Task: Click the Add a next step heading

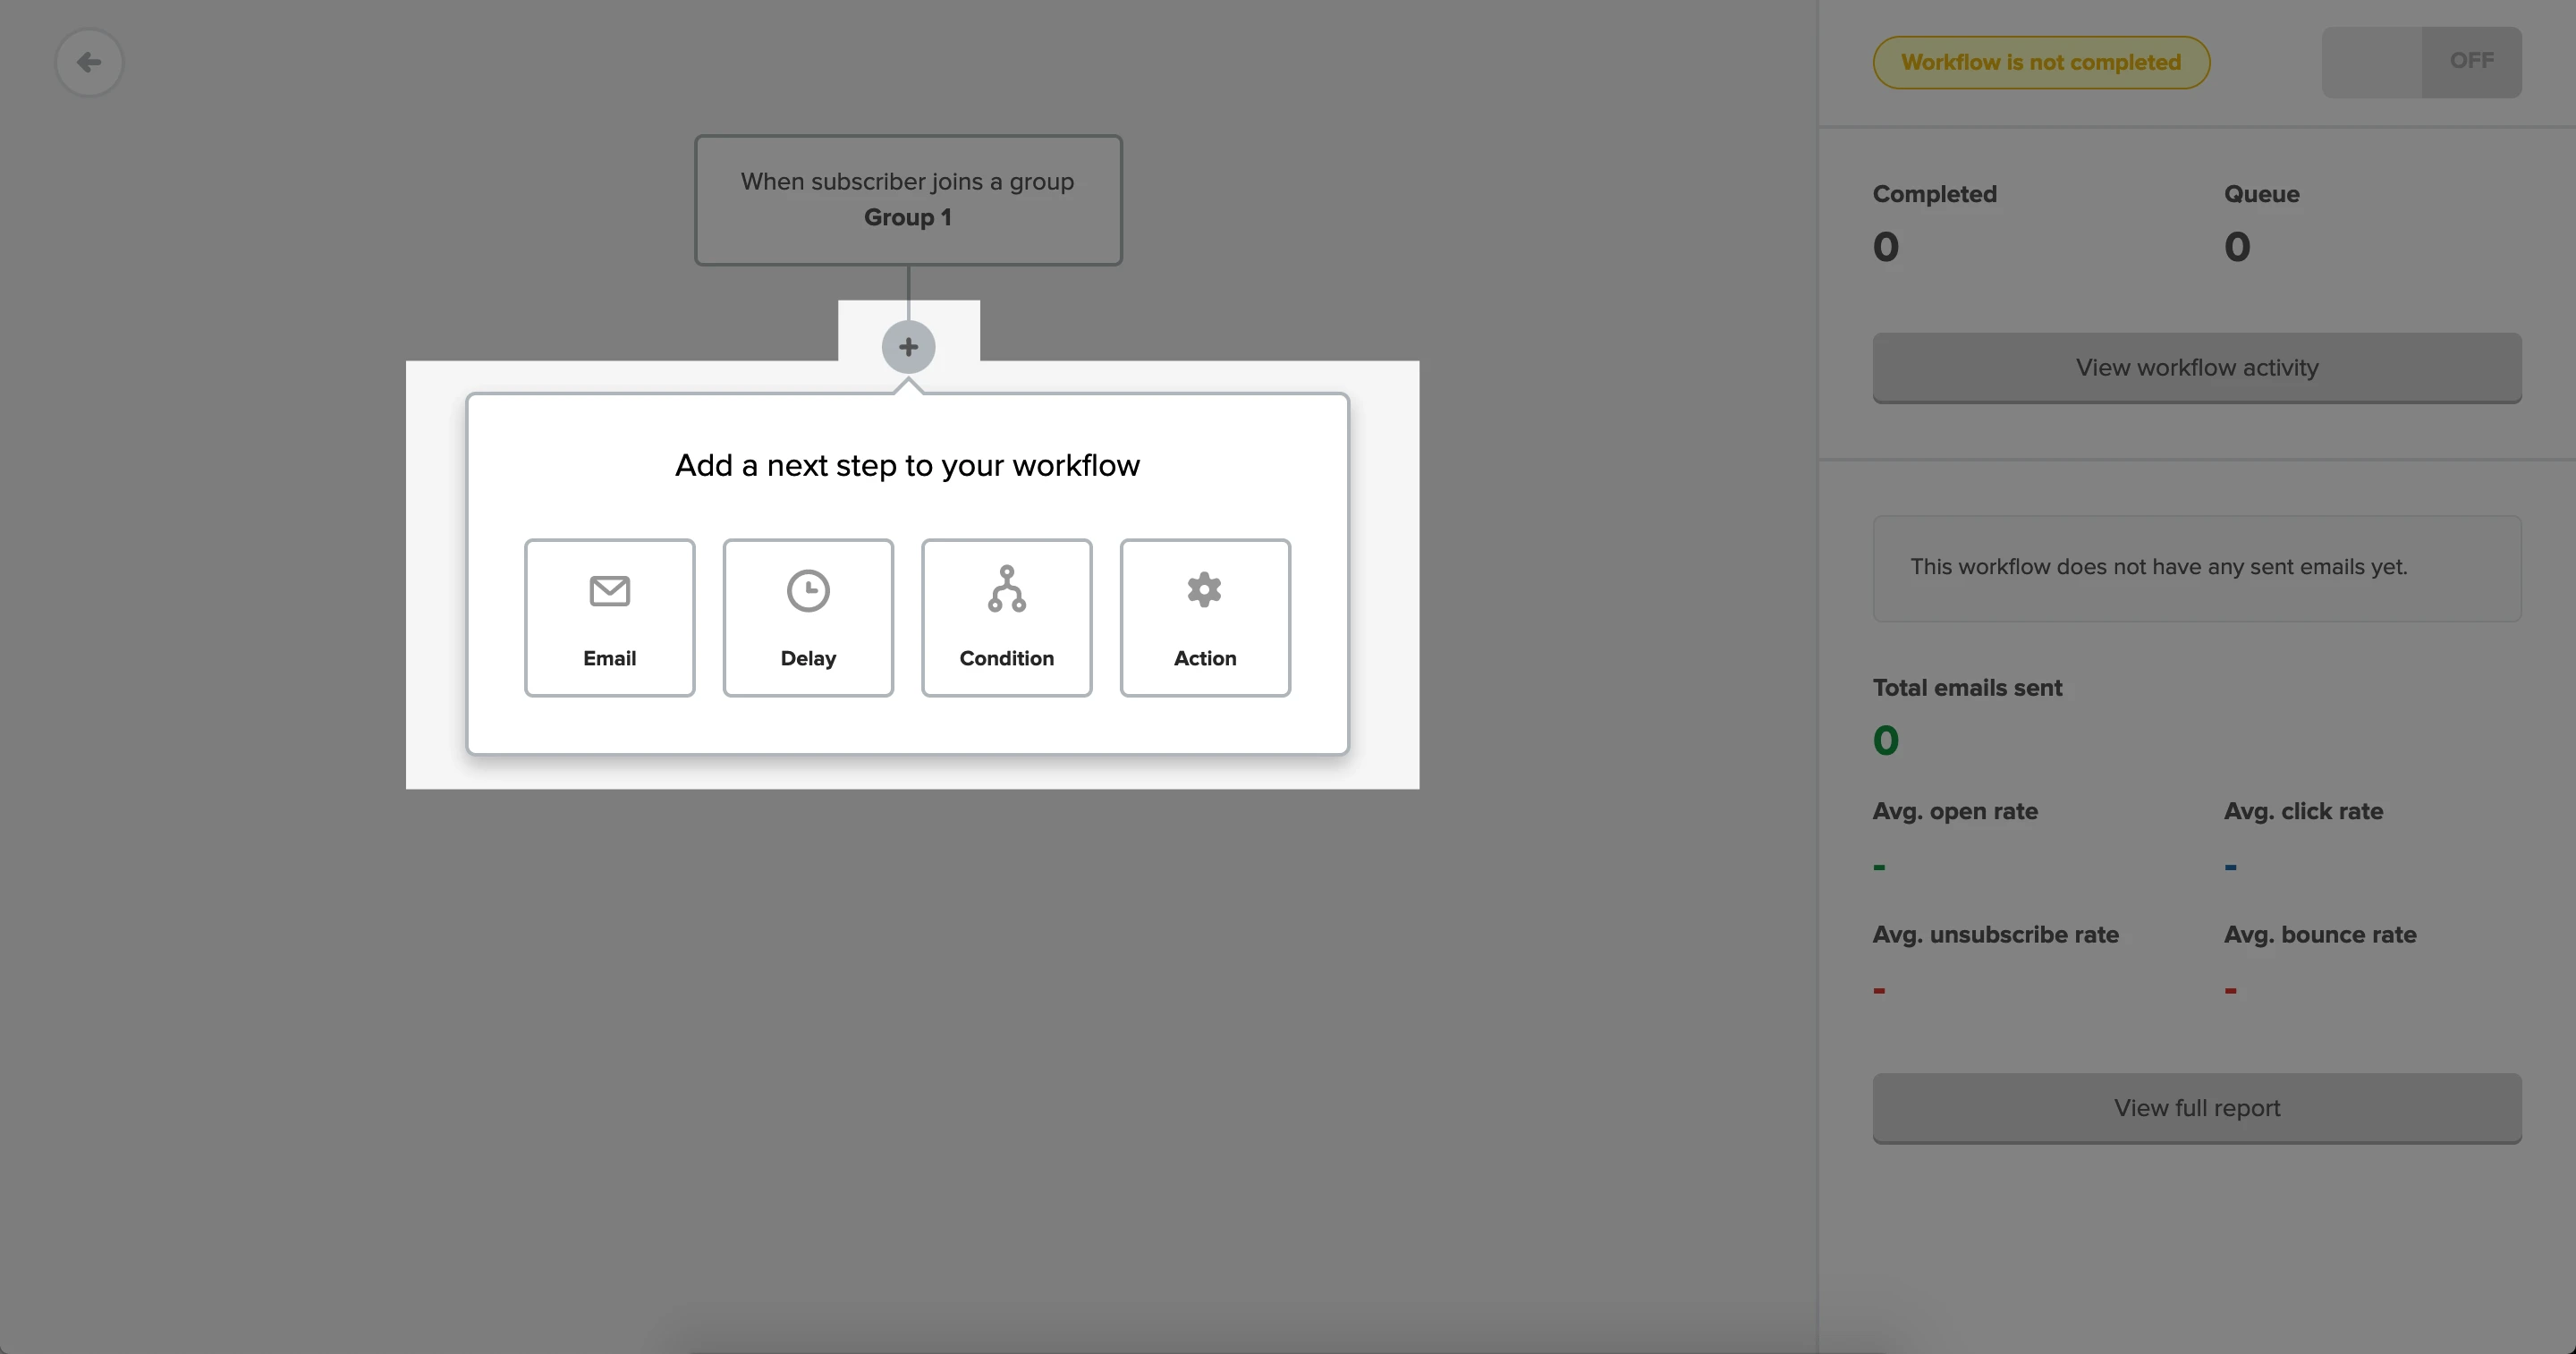Action: [907, 465]
